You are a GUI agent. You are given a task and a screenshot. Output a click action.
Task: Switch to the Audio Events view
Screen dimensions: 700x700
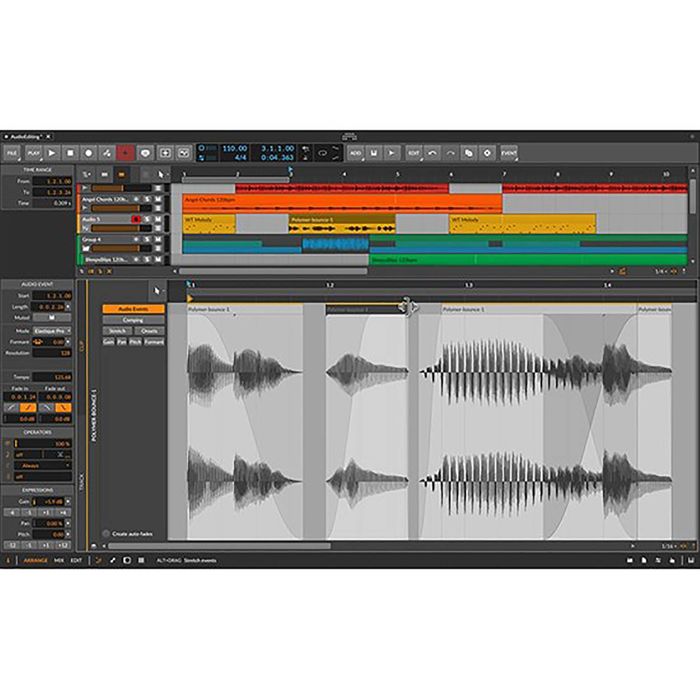click(133, 309)
